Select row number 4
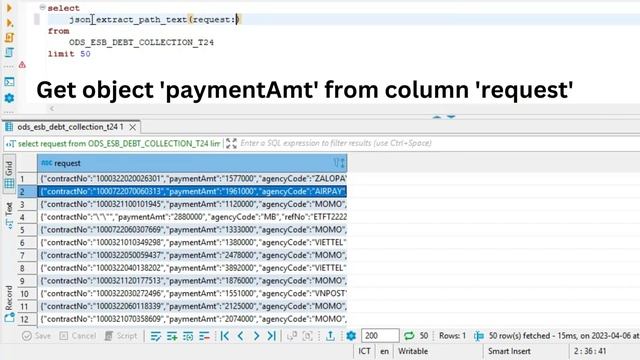This screenshot has height=360, width=640. click(27, 217)
